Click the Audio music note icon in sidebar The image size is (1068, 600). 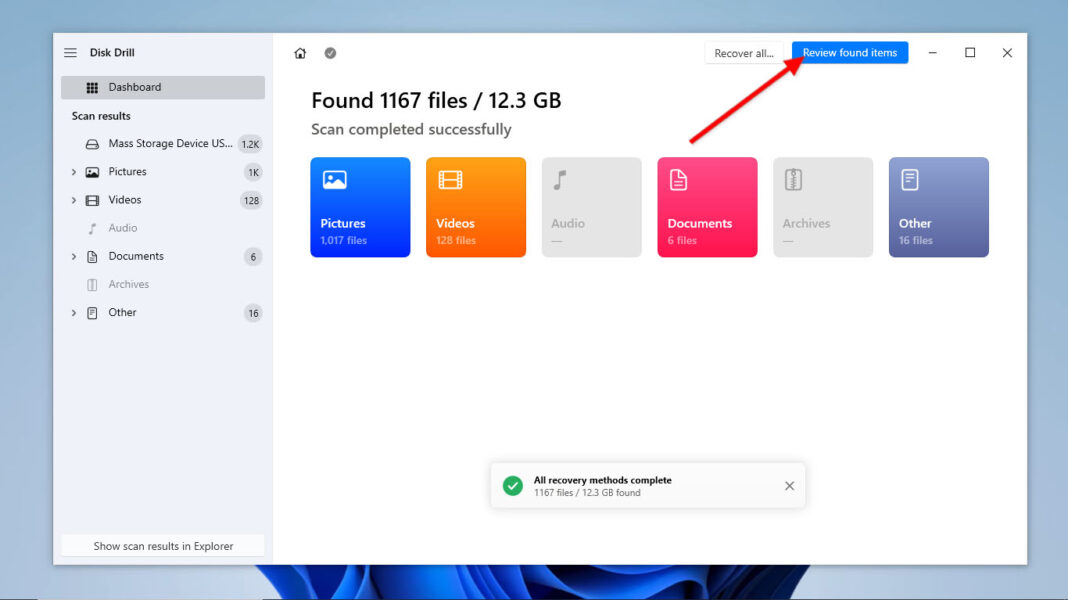click(92, 227)
